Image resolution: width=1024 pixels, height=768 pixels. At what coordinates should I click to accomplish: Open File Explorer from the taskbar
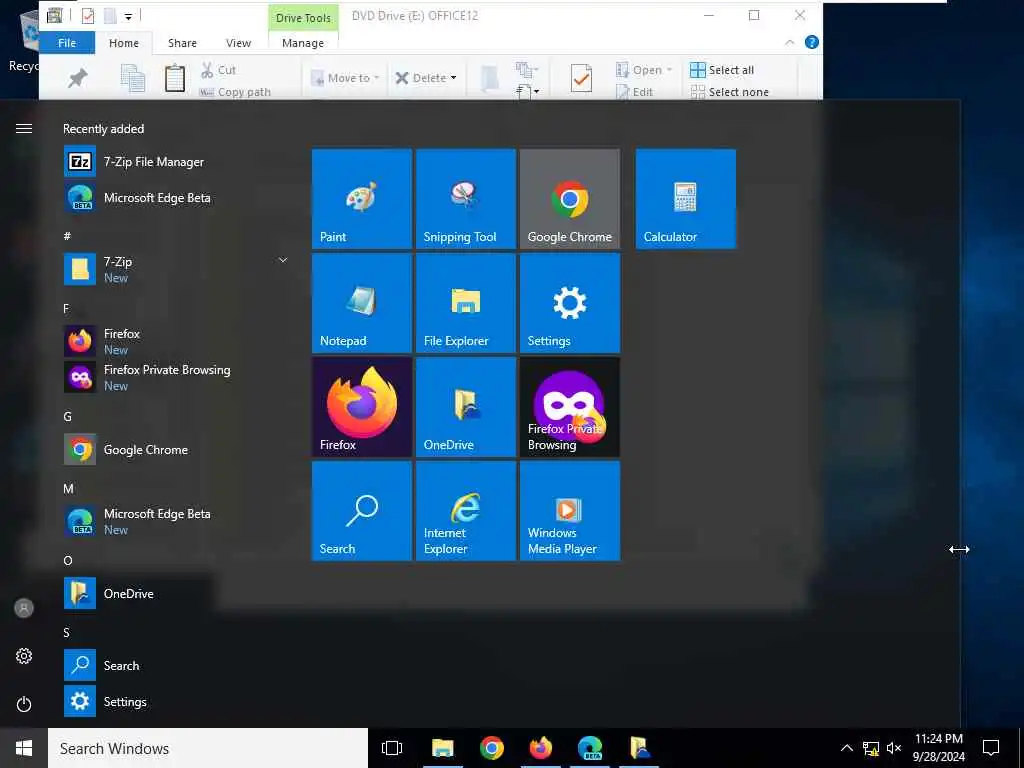pyautogui.click(x=442, y=748)
